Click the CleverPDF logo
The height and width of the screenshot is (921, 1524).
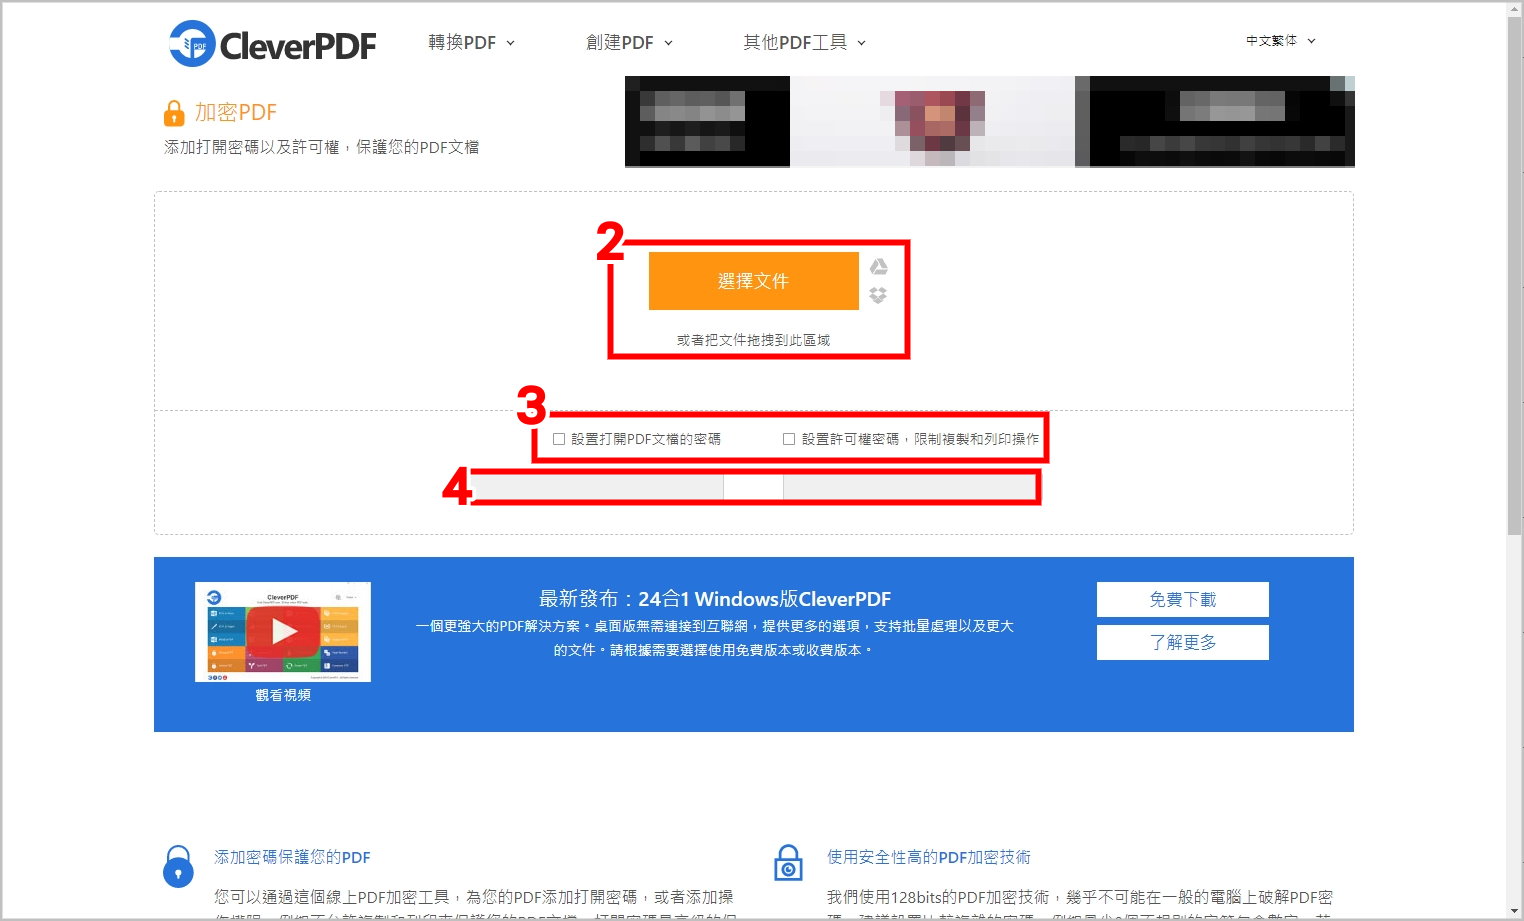(273, 44)
